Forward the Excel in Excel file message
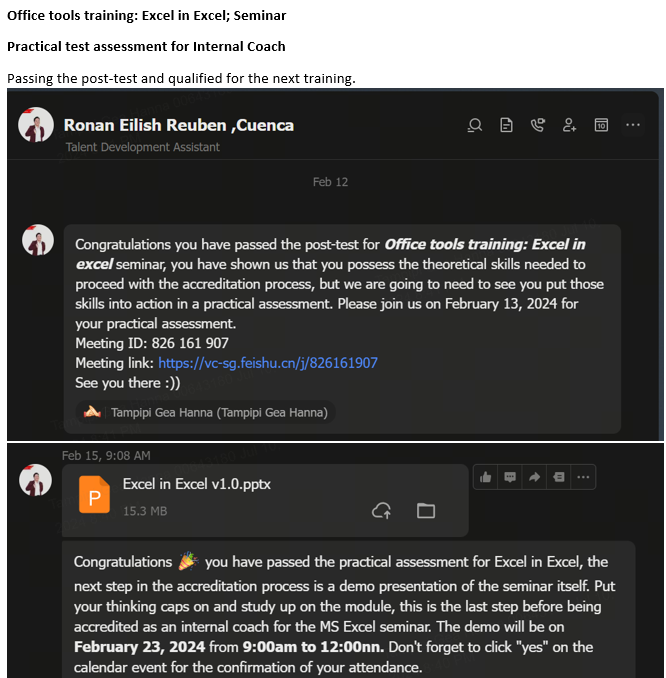 pos(535,477)
